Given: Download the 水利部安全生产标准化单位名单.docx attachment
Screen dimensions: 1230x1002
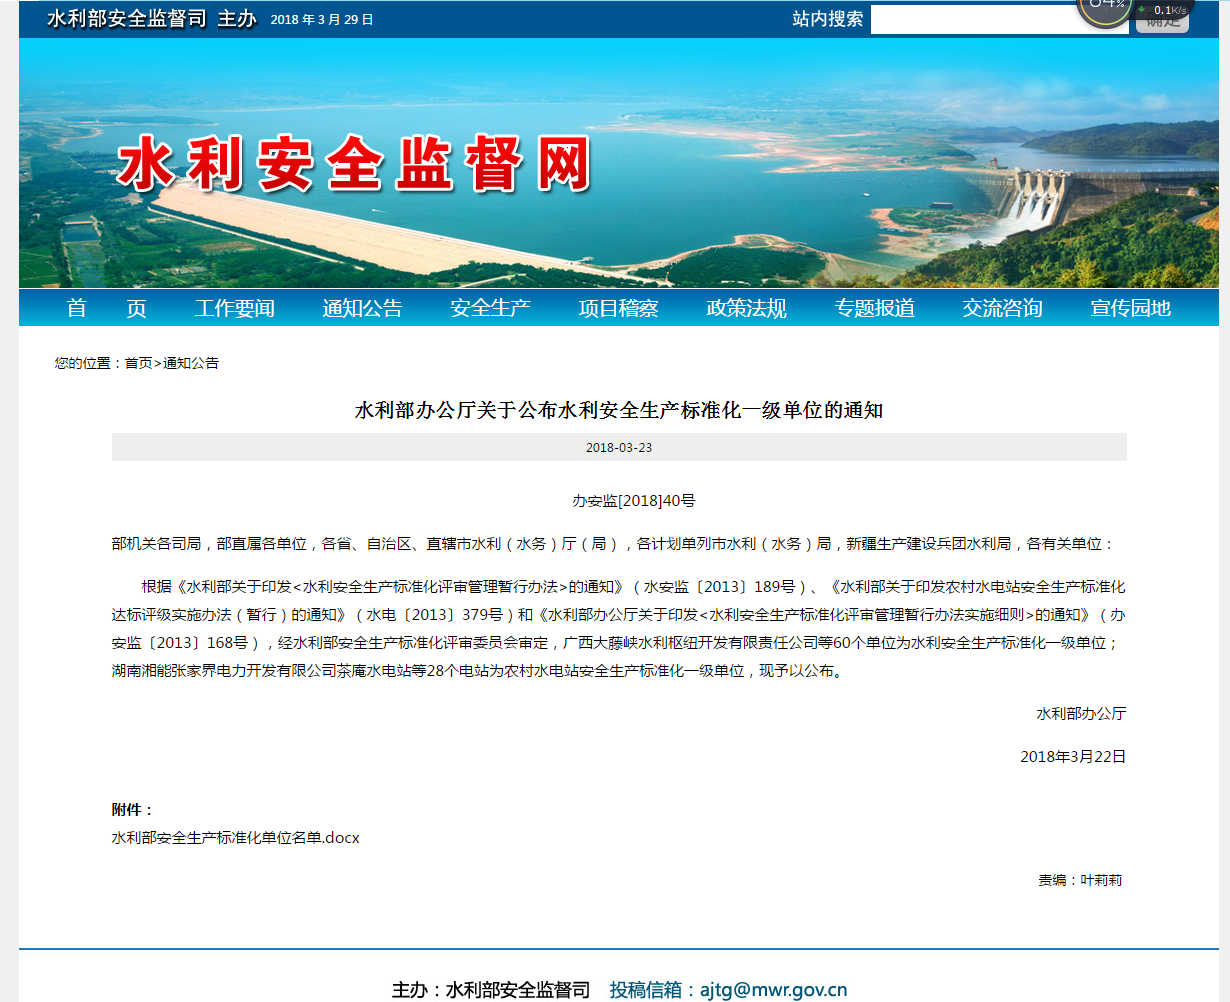Looking at the screenshot, I should 235,837.
